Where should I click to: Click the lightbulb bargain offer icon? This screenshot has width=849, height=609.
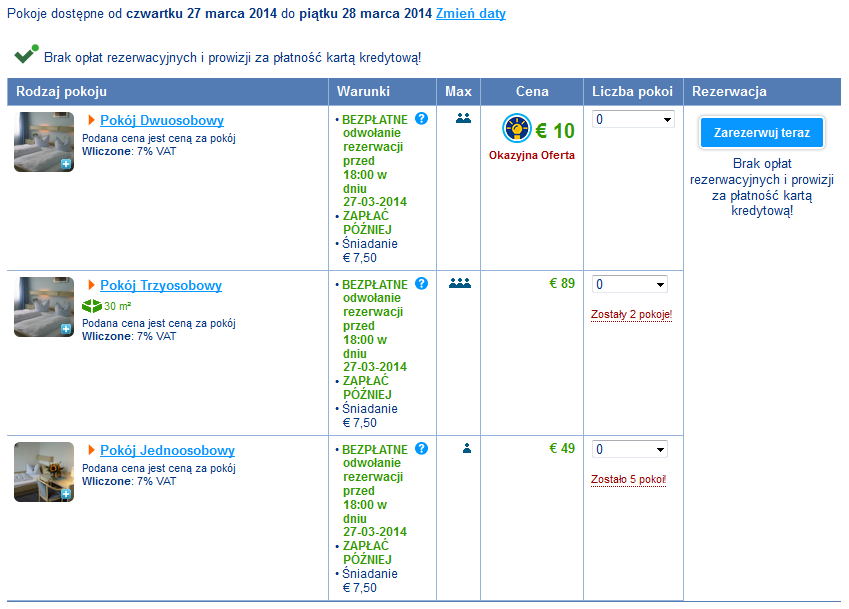517,128
